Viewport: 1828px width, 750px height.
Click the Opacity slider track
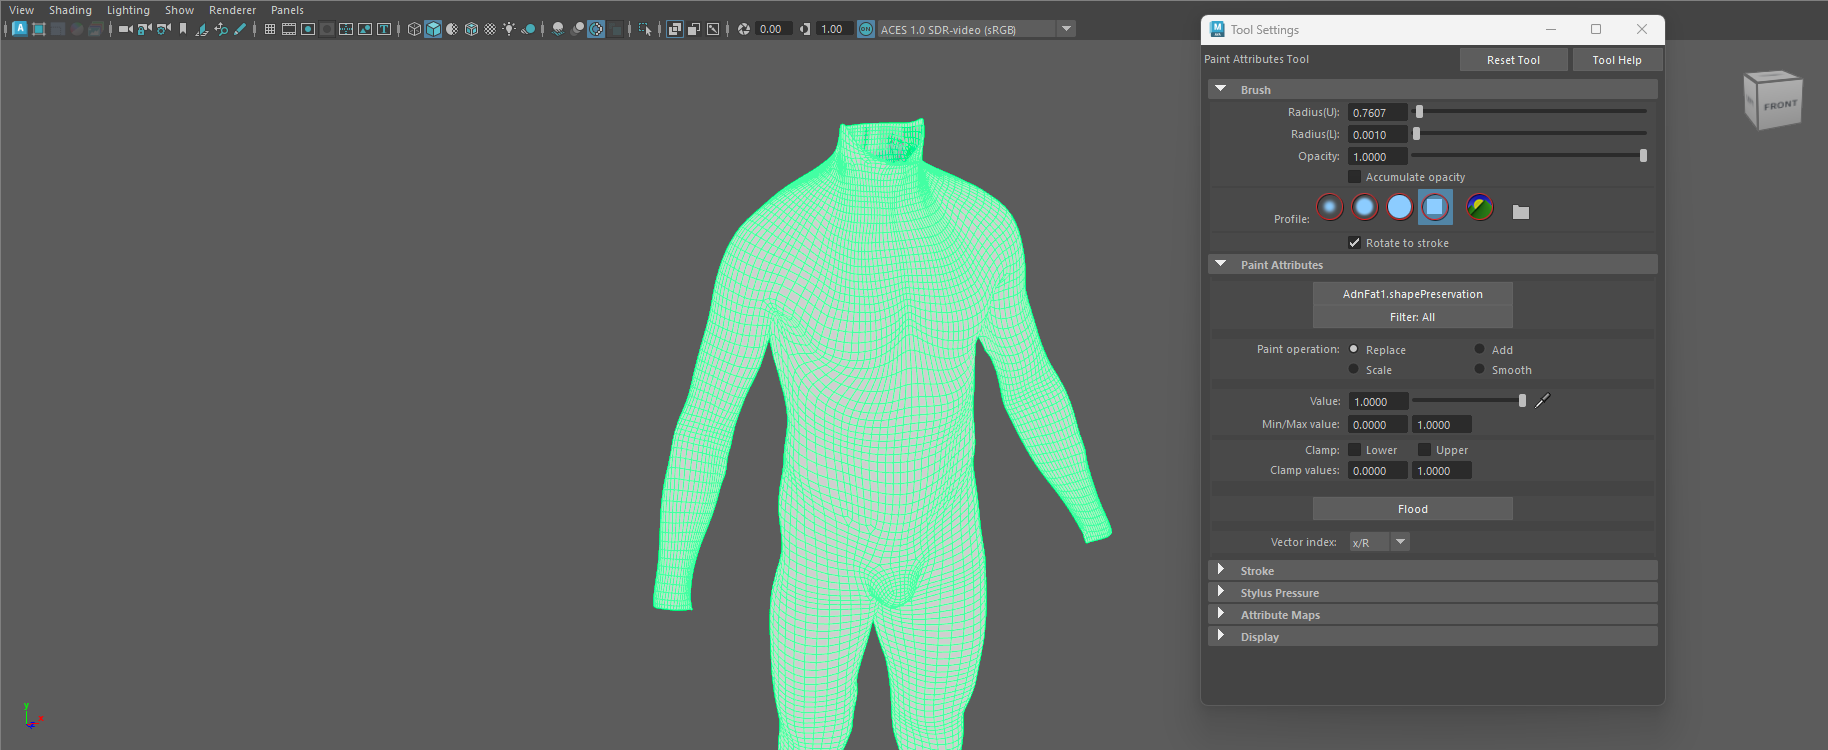1528,156
